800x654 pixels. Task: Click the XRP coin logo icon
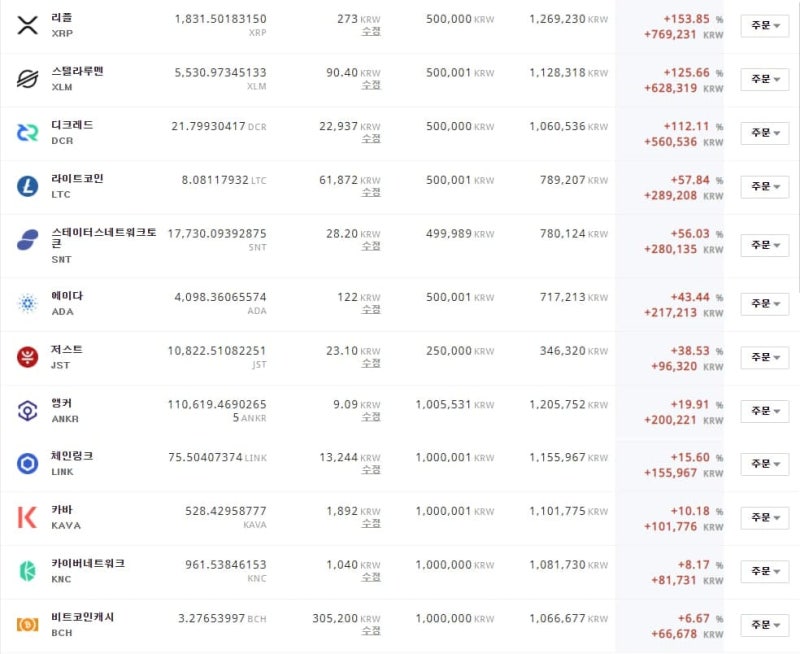click(28, 25)
